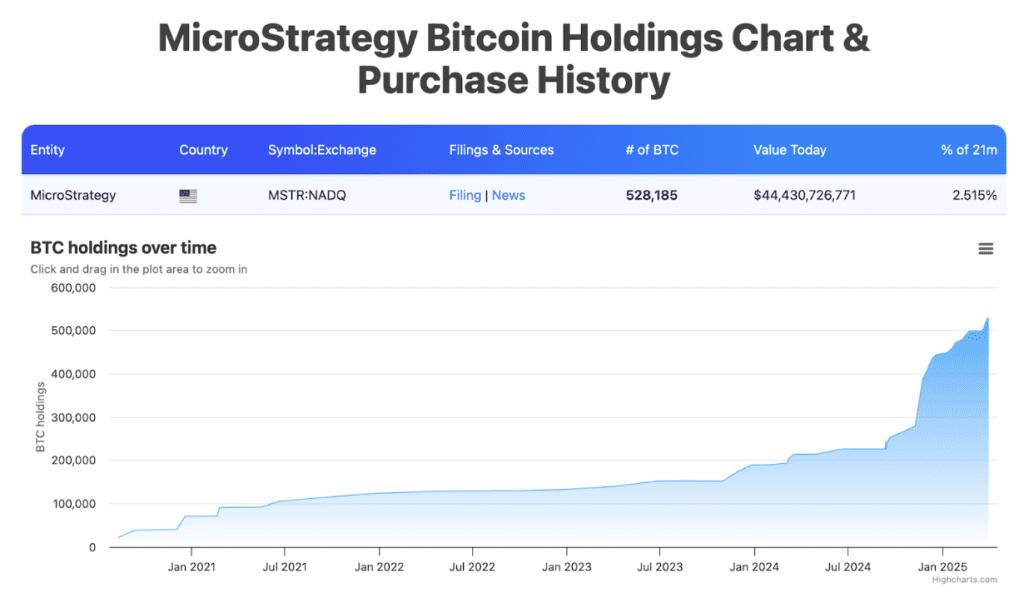The width and height of the screenshot is (1024, 608).
Task: Click the MSTR:NADQ ticker cell
Action: click(x=307, y=195)
